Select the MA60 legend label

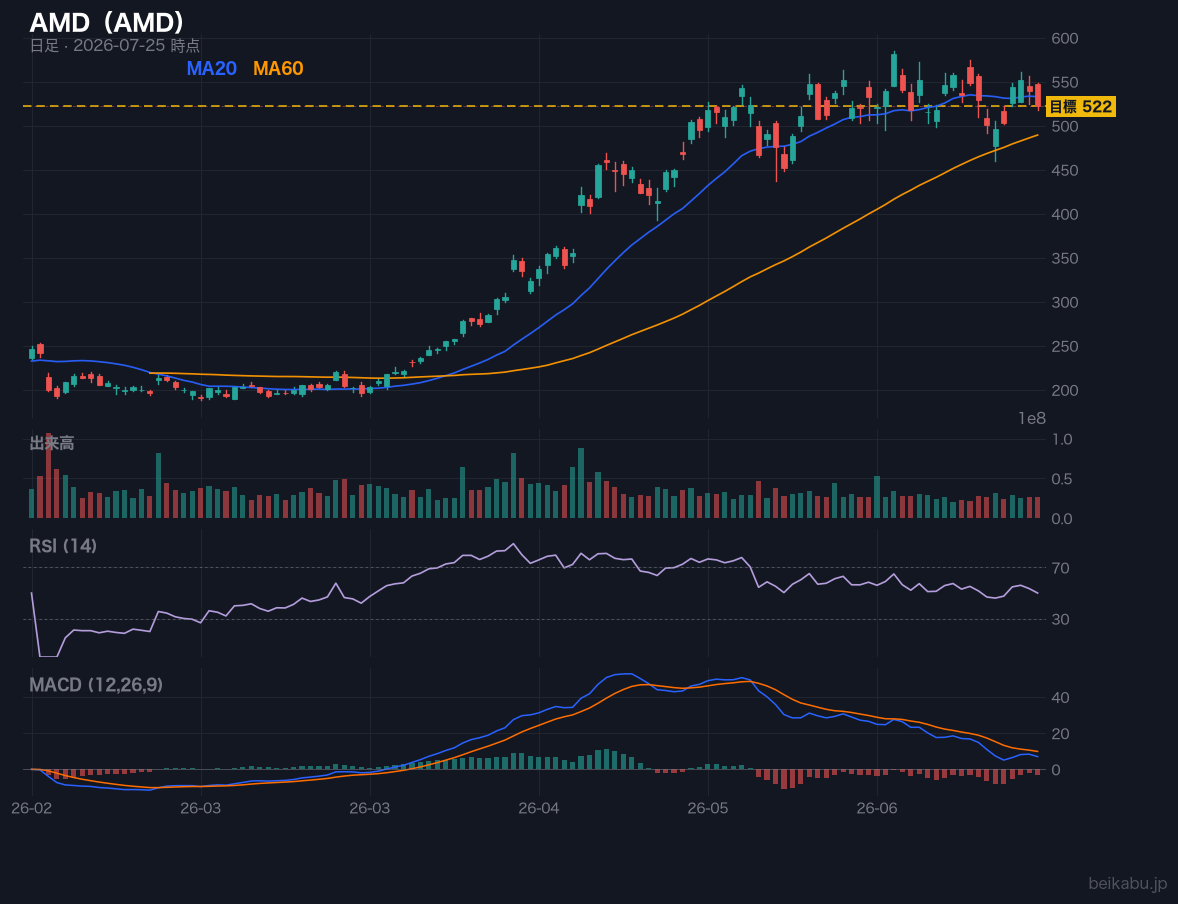tap(278, 68)
